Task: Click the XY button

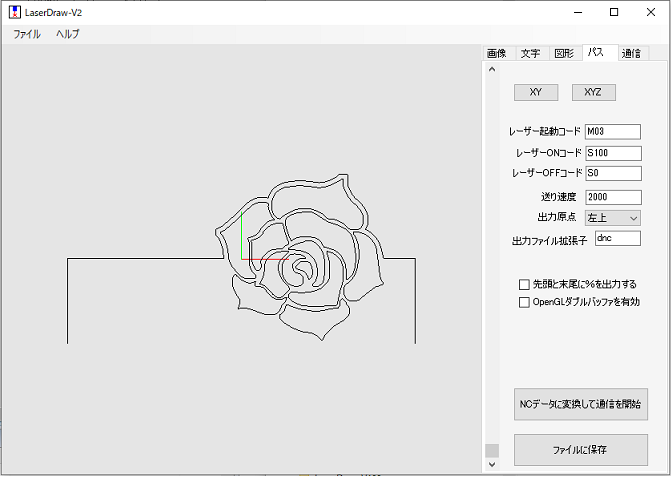Action: pos(536,92)
